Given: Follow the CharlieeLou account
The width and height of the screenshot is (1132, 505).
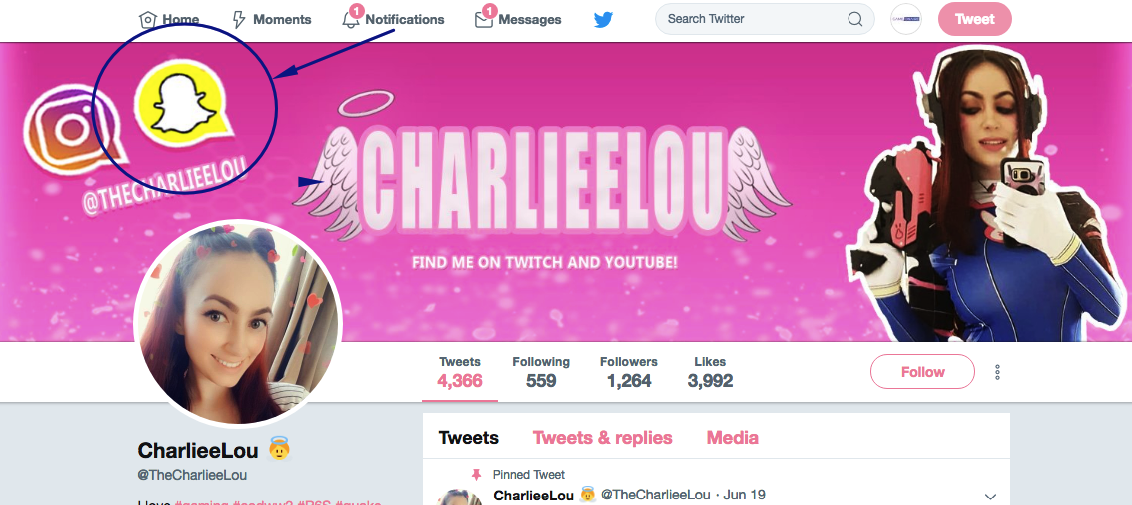Looking at the screenshot, I should pos(922,372).
